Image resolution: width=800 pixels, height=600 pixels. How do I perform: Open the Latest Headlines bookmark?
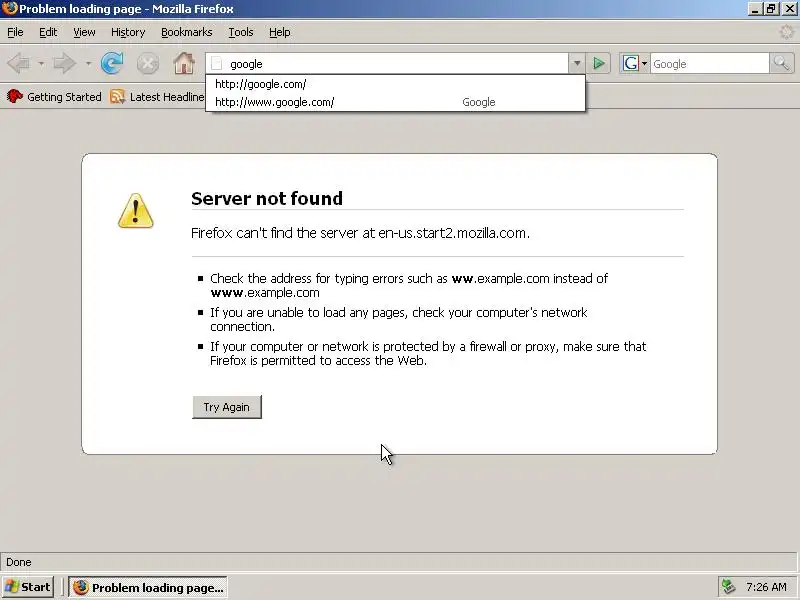157,96
